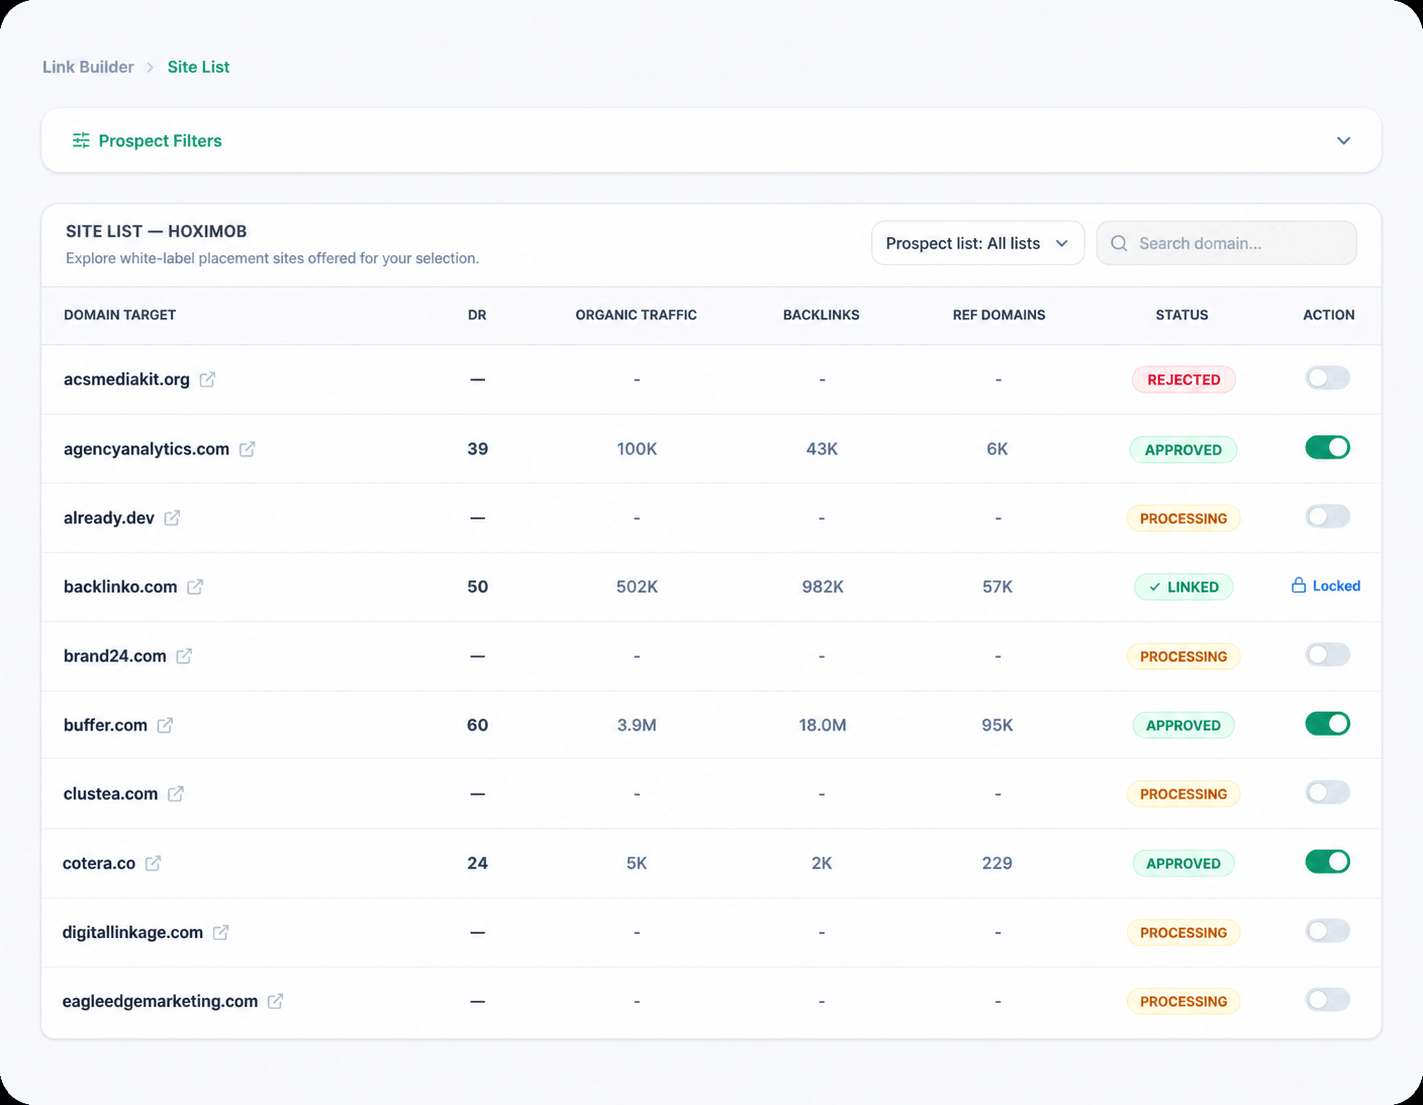
Task: Click the 502K organic traffic value
Action: 637,587
